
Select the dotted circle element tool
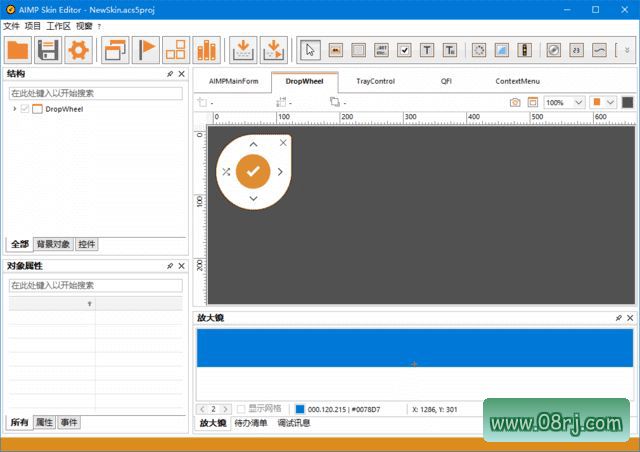pos(479,50)
